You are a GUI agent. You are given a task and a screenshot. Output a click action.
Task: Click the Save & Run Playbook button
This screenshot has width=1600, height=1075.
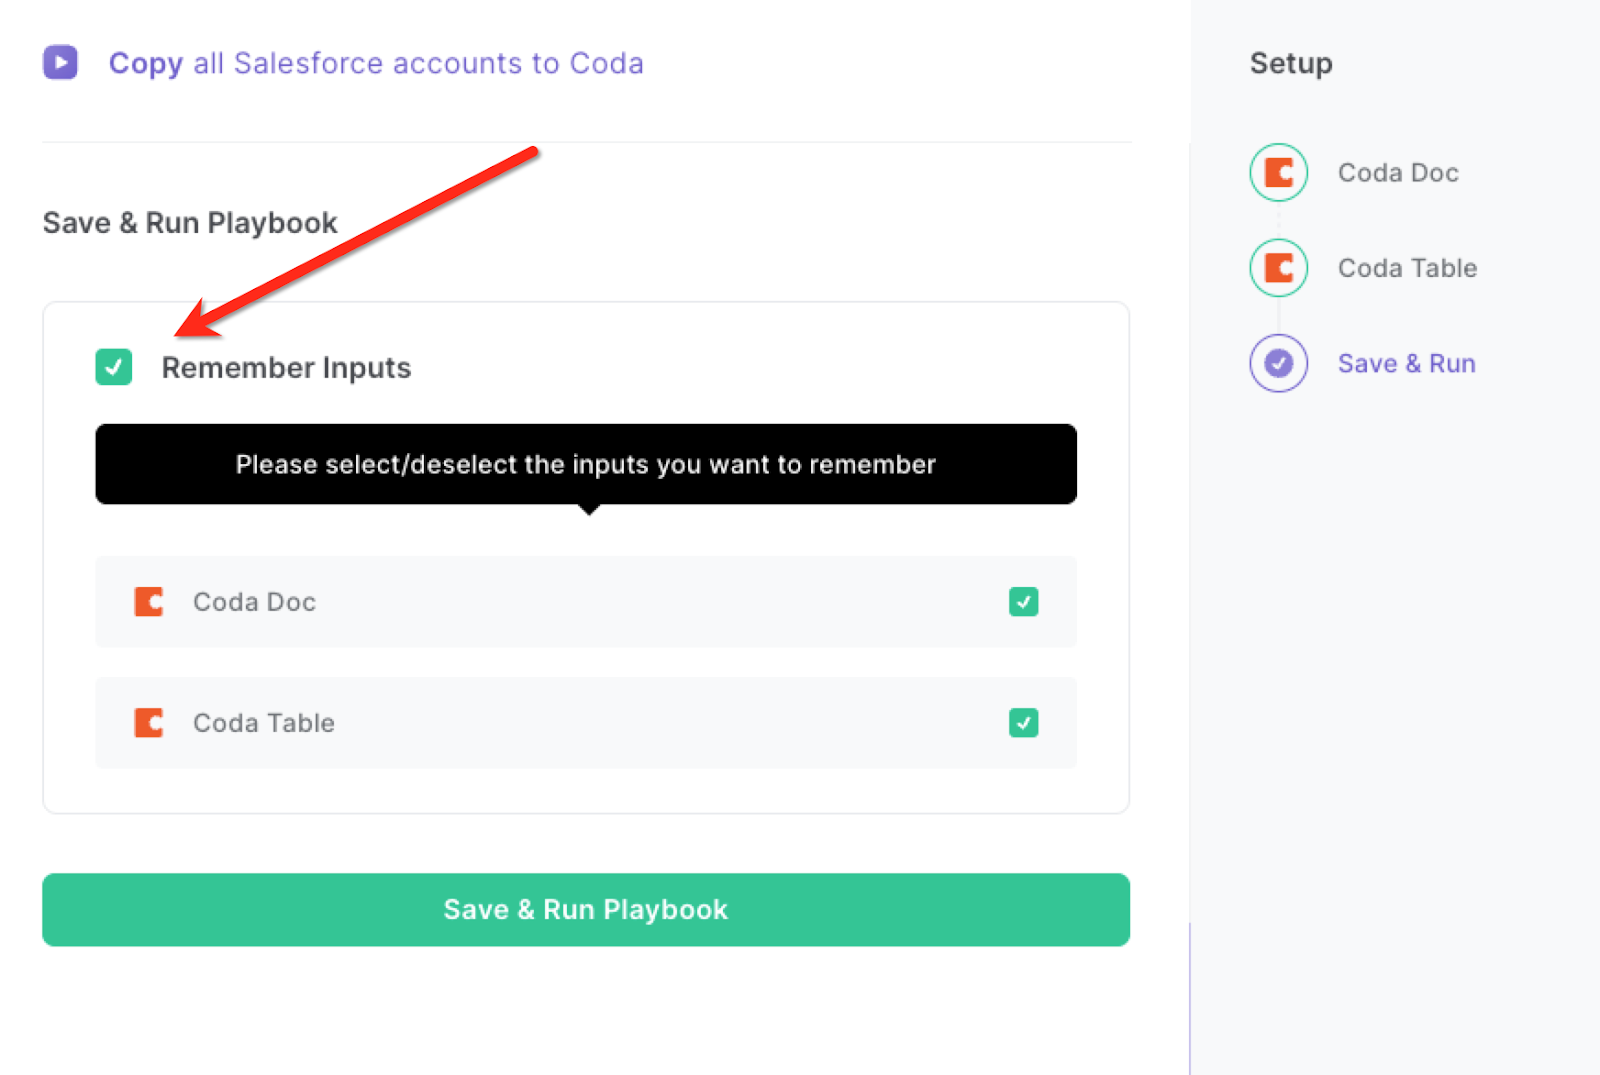[x=586, y=910]
